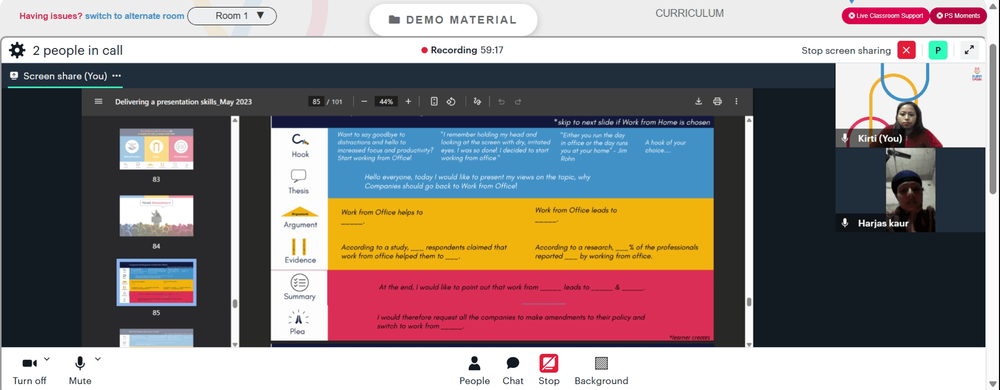Download the PDF document
This screenshot has height=390, width=1000.
698,101
